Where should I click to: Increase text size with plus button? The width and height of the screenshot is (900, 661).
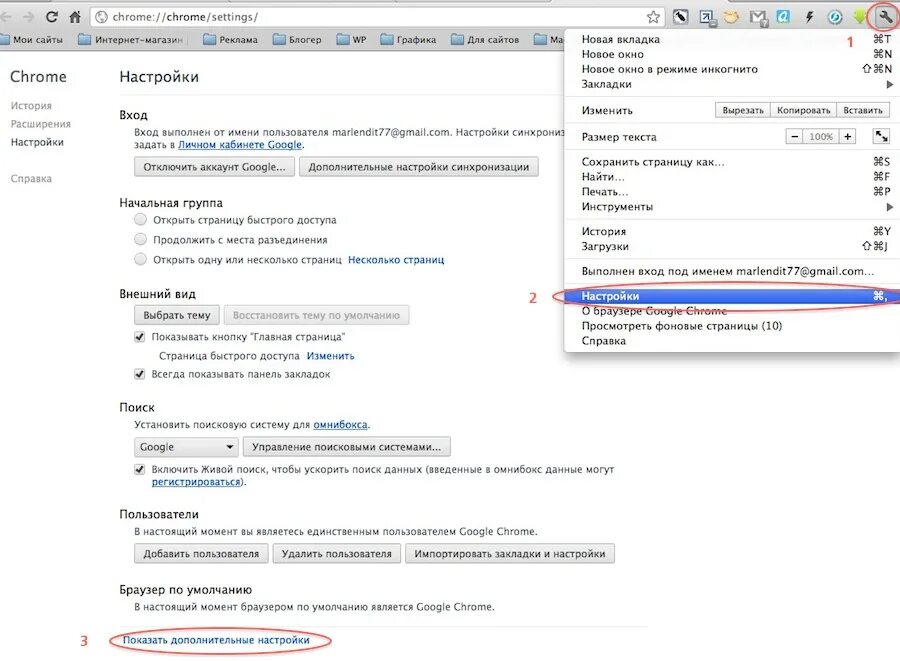pyautogui.click(x=847, y=137)
